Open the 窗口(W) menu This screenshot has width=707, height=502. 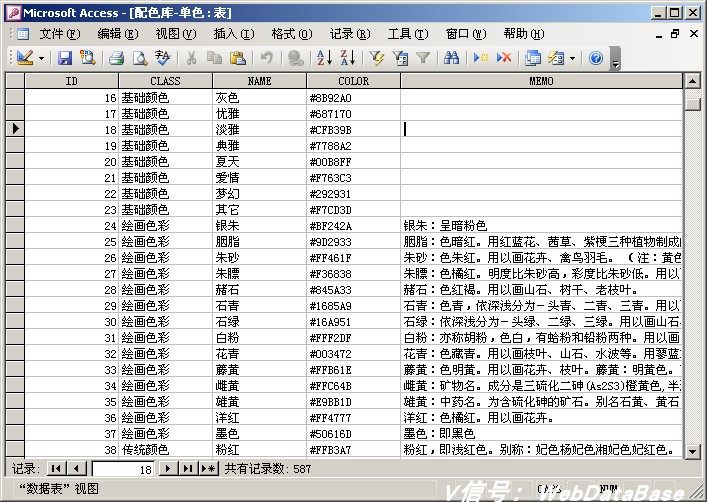point(466,34)
